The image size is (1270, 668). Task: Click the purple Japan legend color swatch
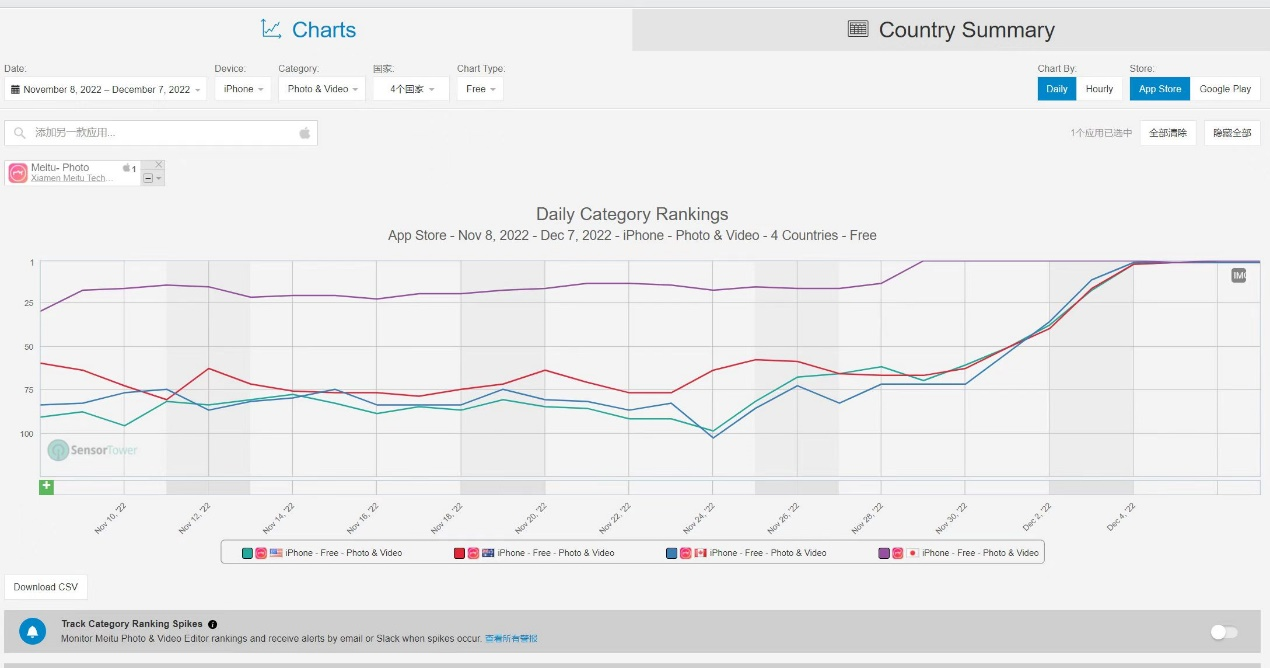click(884, 553)
